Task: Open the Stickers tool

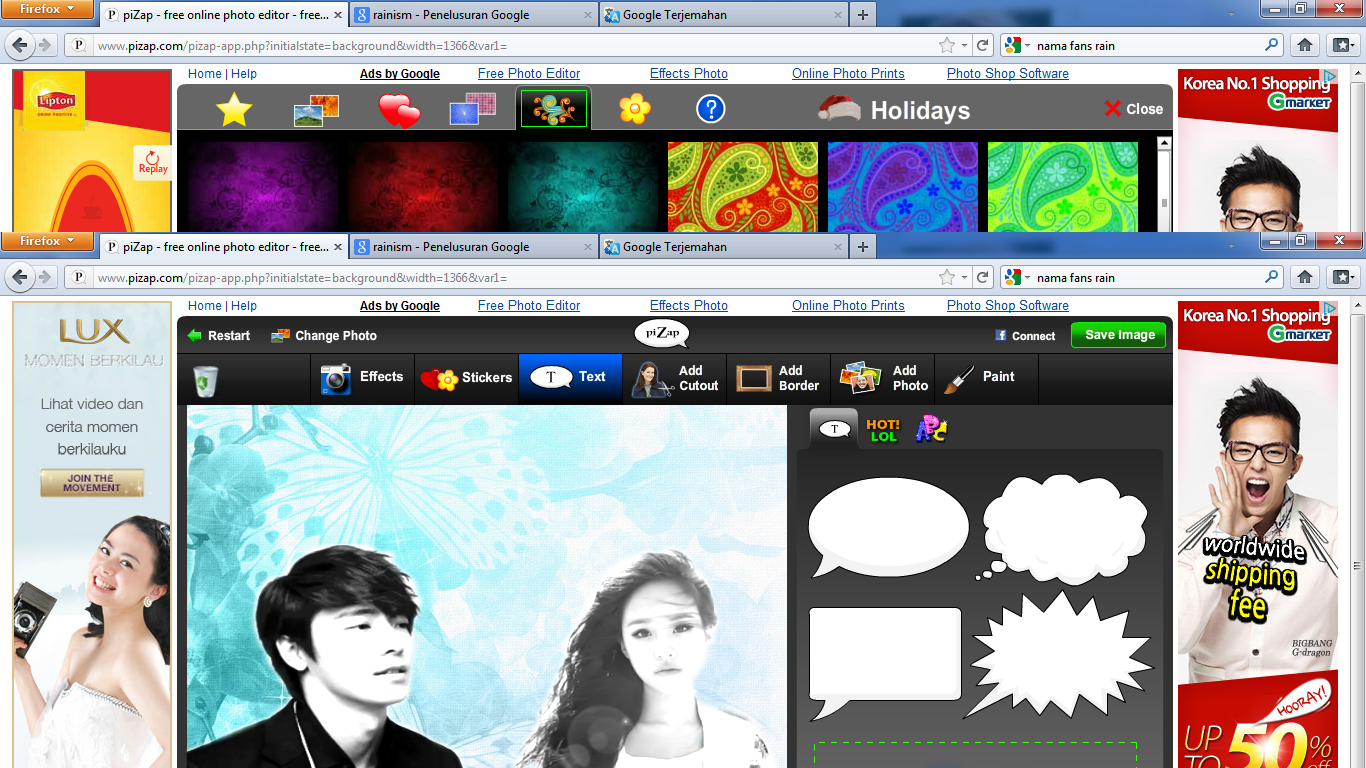Action: point(466,378)
